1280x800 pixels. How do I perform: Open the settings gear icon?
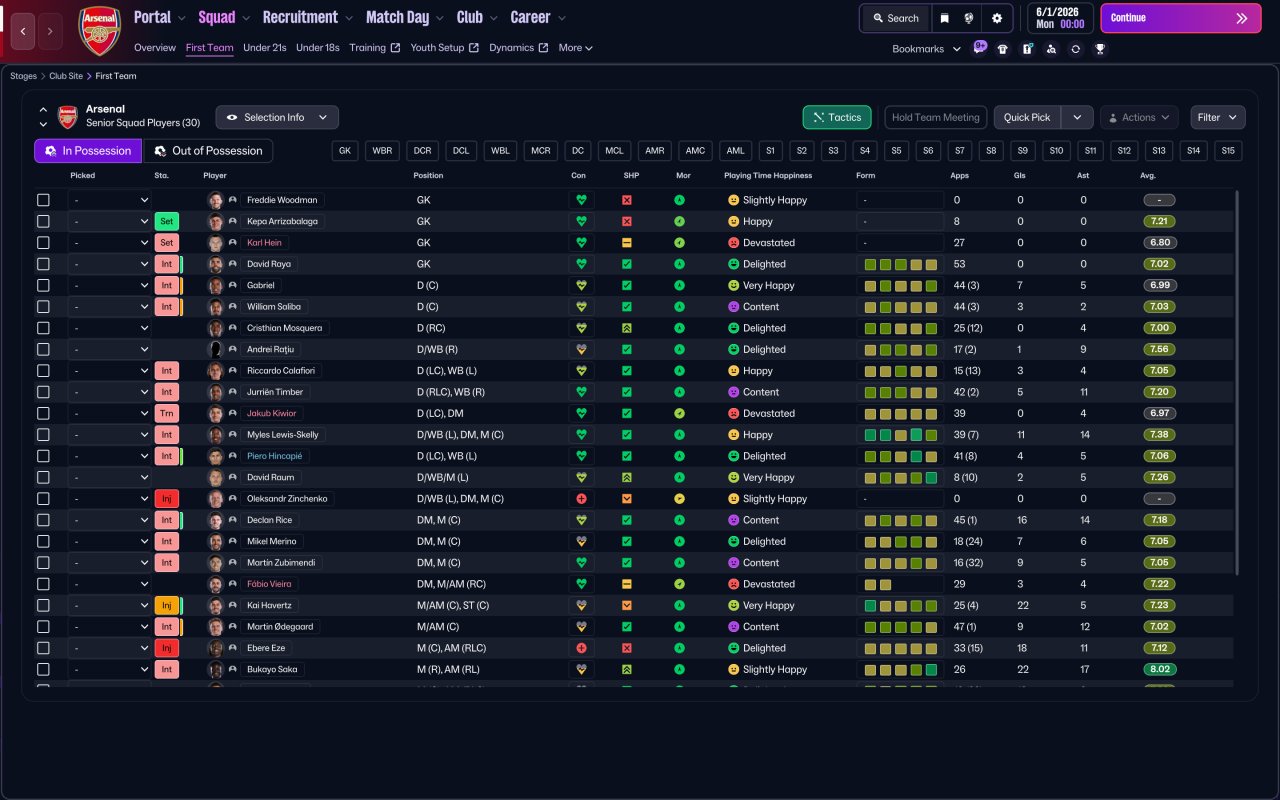pos(997,18)
